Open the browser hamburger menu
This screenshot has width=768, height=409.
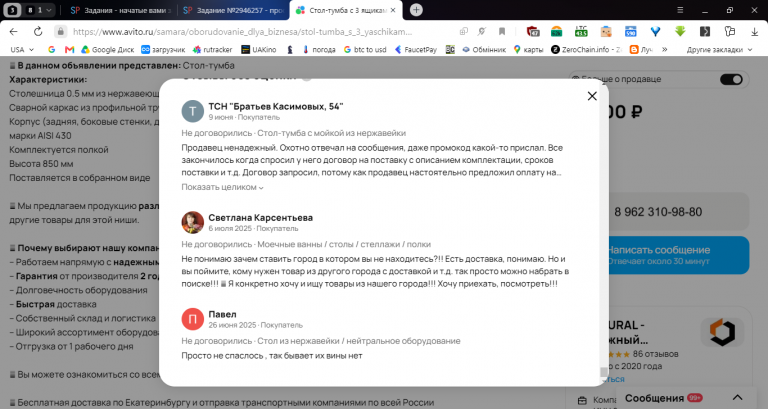click(680, 10)
